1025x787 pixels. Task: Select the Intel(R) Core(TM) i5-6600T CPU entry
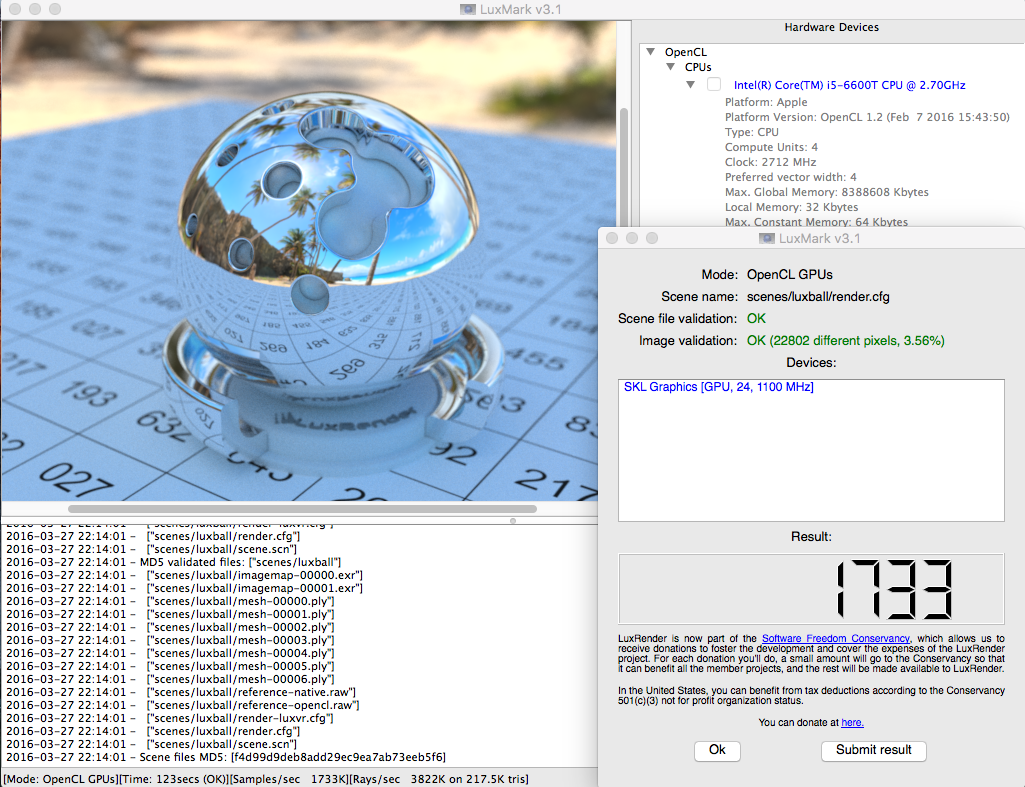point(849,85)
